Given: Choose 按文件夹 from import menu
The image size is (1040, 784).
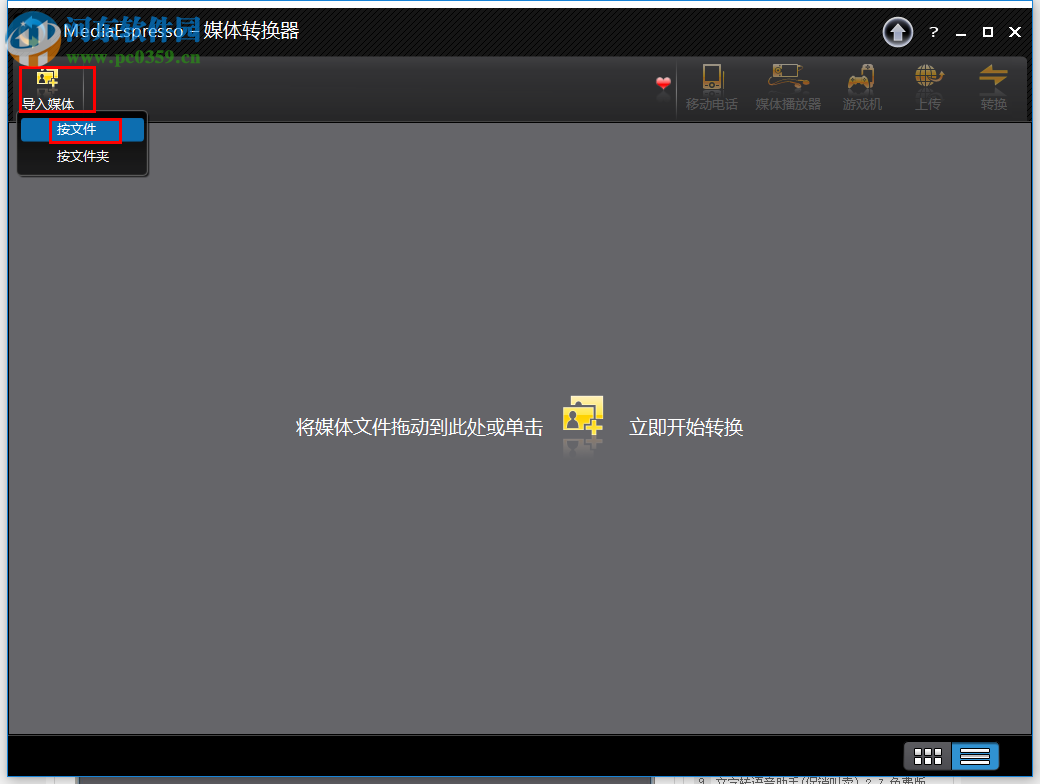Looking at the screenshot, I should [x=83, y=156].
